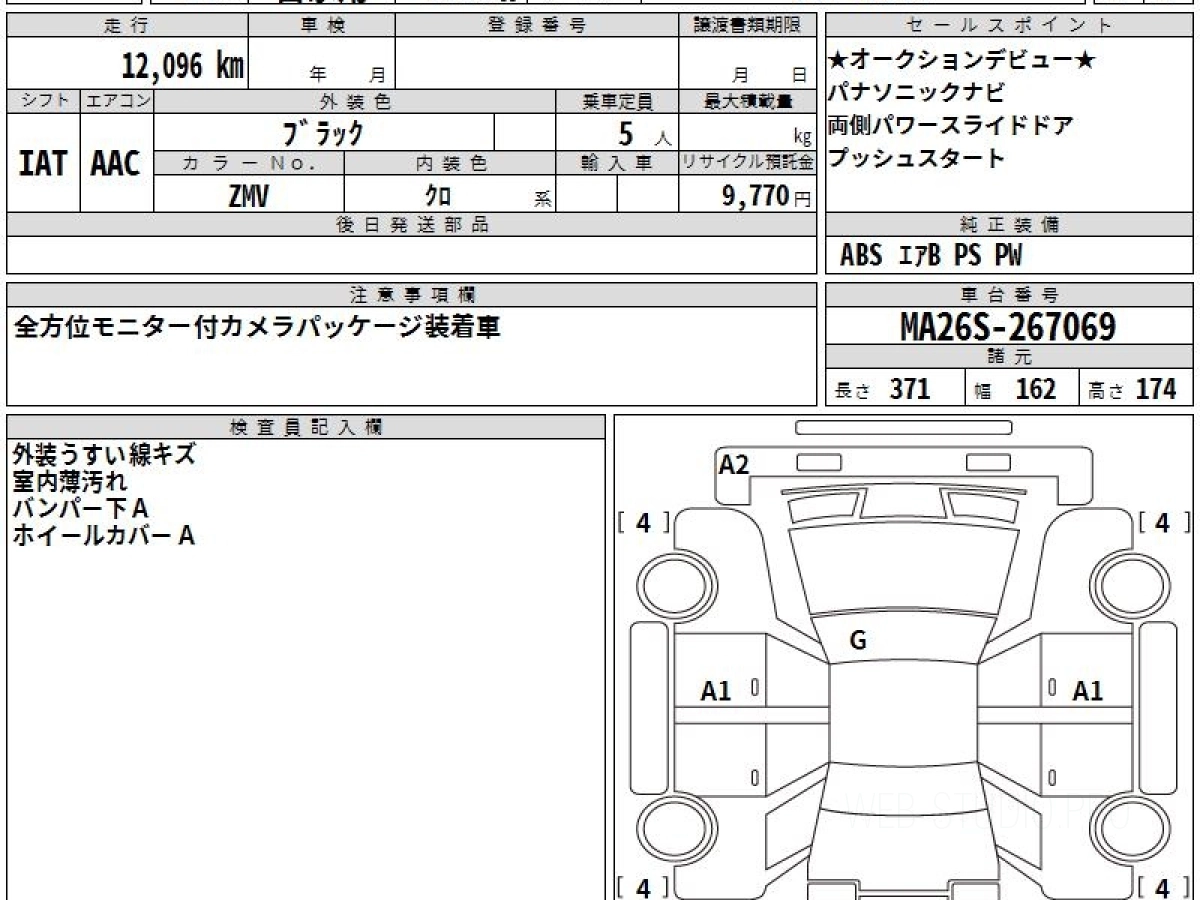This screenshot has height=900, width=1200.
Task: Select the ホイールカバーA inspector note
Action: pyautogui.click(x=103, y=536)
